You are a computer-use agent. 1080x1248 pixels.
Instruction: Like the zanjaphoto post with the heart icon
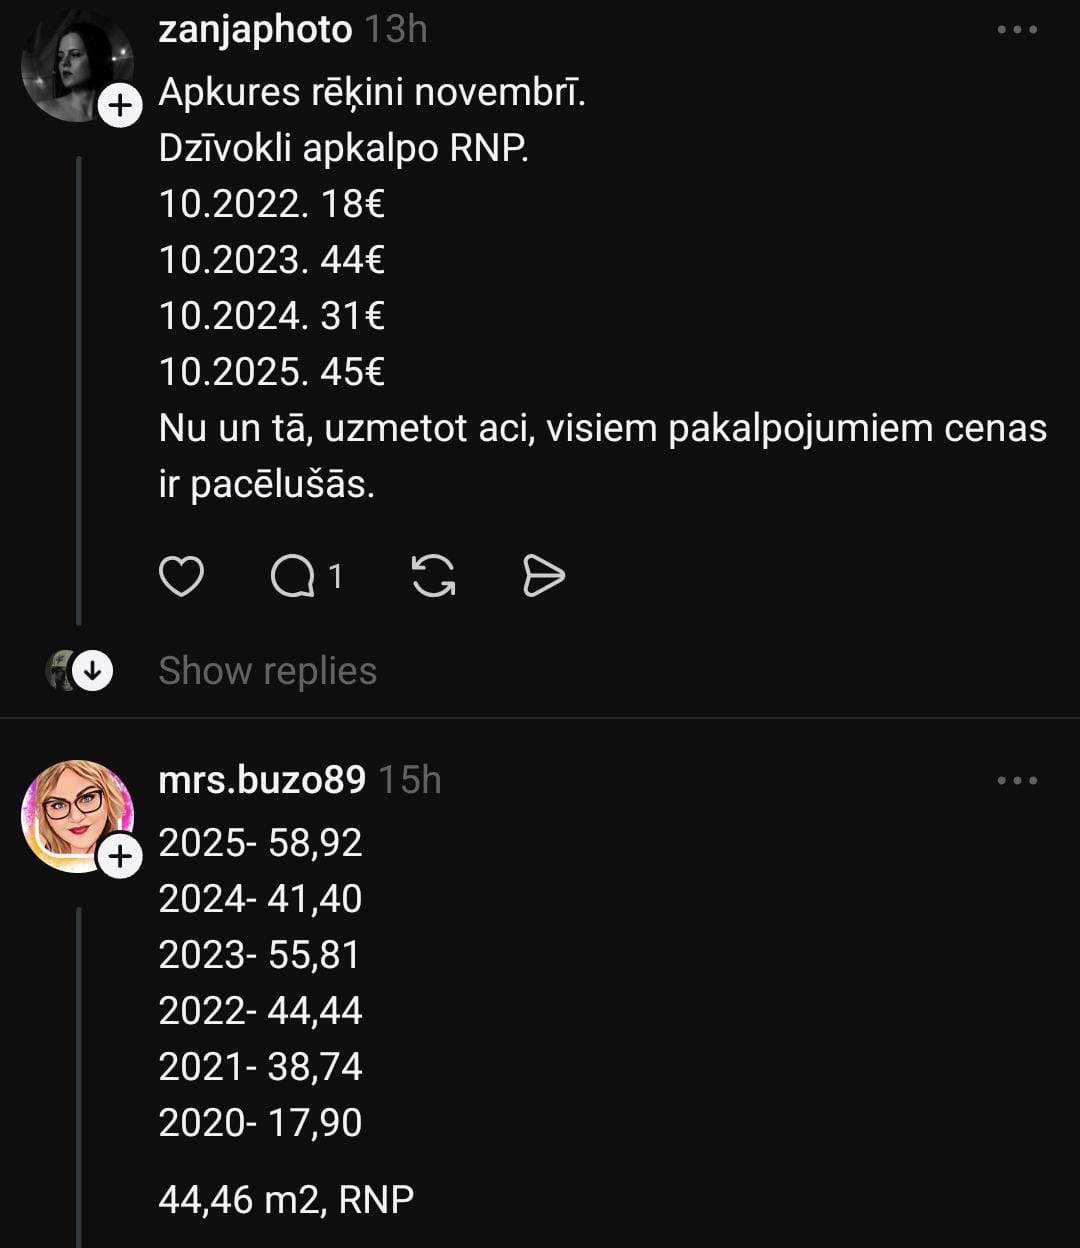181,576
